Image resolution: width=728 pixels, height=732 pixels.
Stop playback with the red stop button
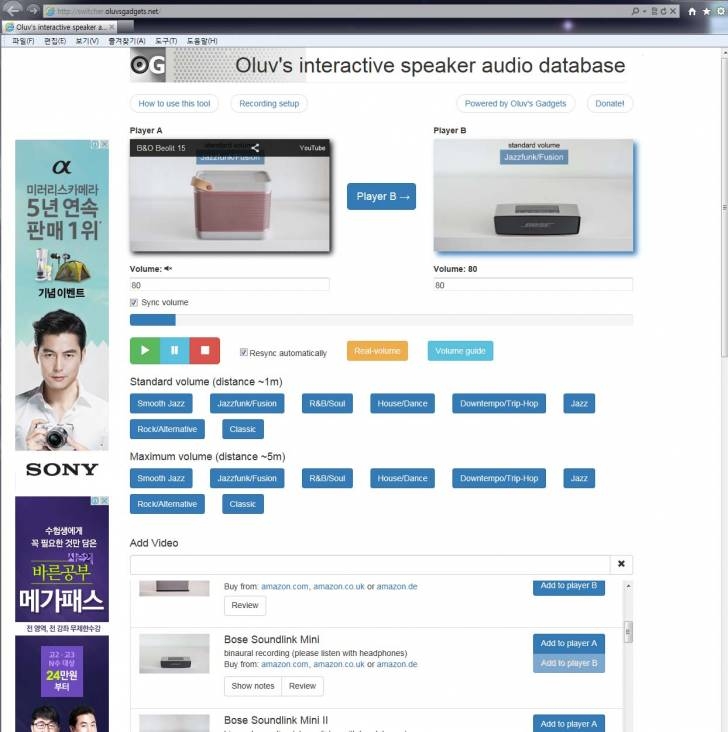(x=205, y=351)
